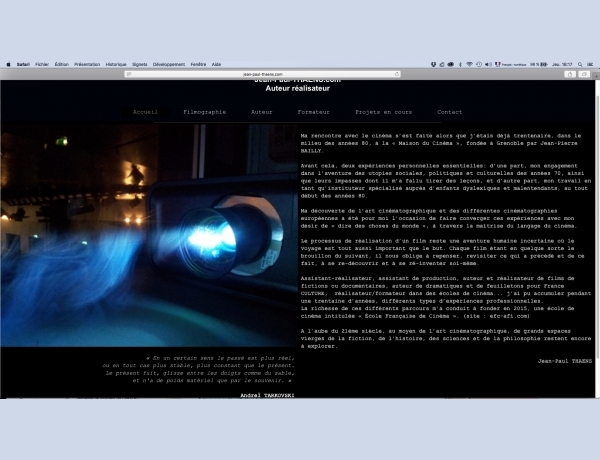Click the battery status icon

[x=544, y=64]
